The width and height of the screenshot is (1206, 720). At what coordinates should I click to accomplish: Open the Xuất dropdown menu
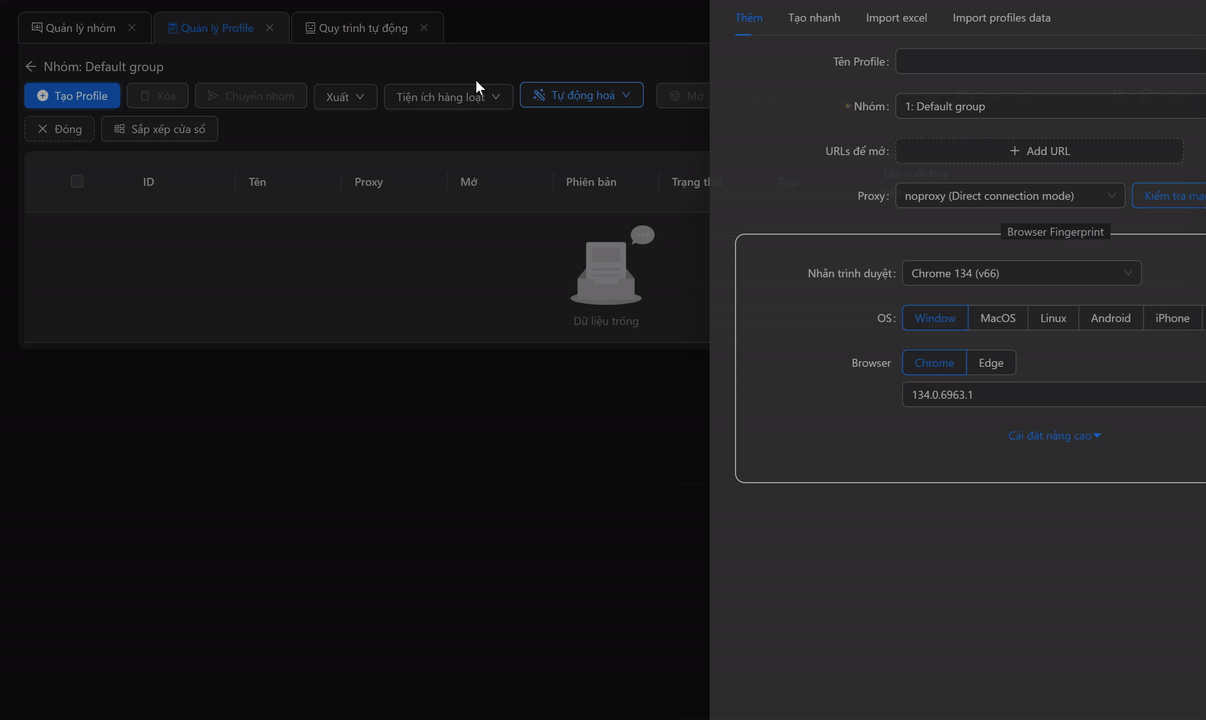coord(345,96)
